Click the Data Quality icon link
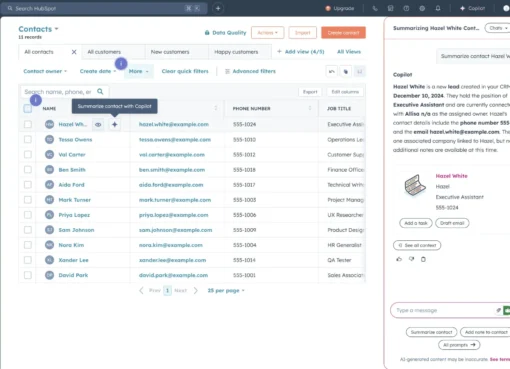The width and height of the screenshot is (510, 369). pyautogui.click(x=225, y=33)
